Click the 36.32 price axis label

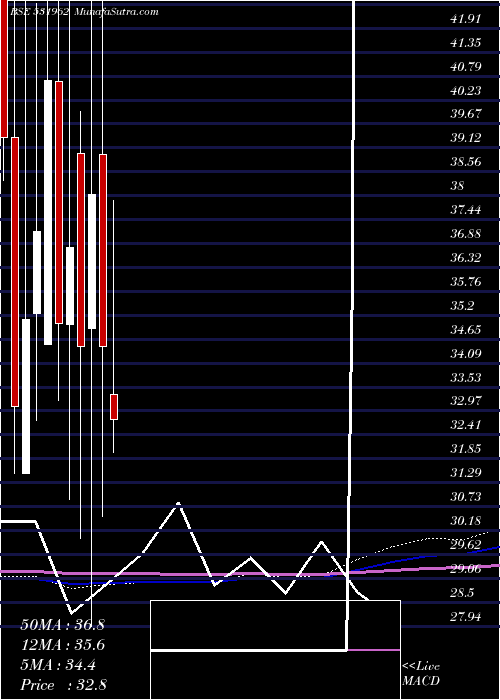pyautogui.click(x=466, y=258)
